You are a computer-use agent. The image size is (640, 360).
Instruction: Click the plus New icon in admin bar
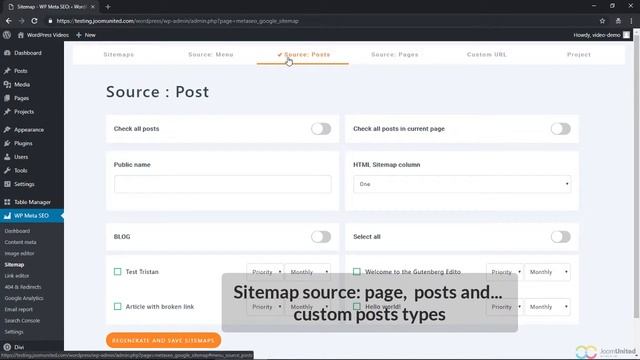pyautogui.click(x=79, y=35)
